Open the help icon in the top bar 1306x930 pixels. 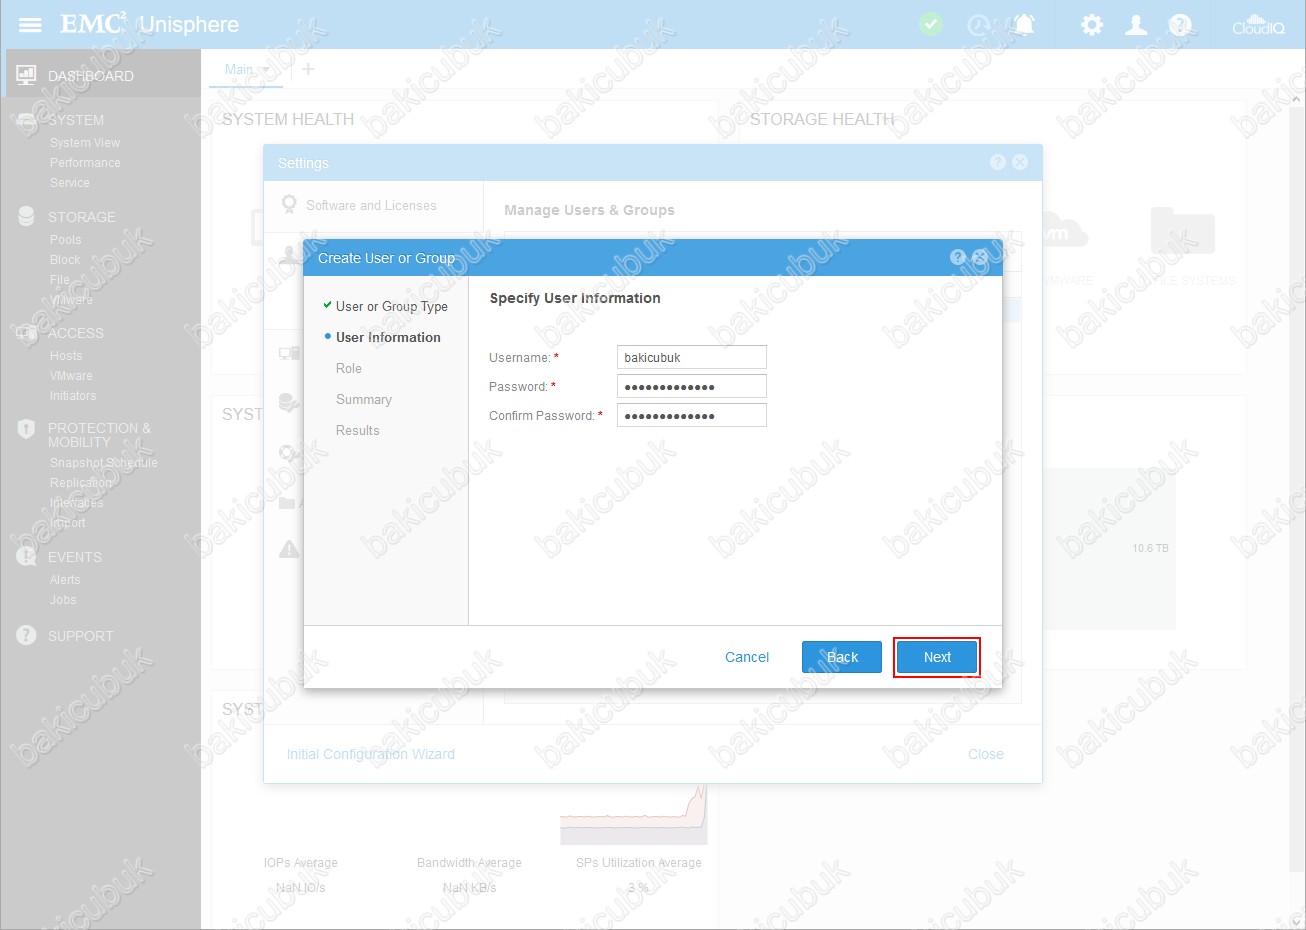click(1180, 25)
